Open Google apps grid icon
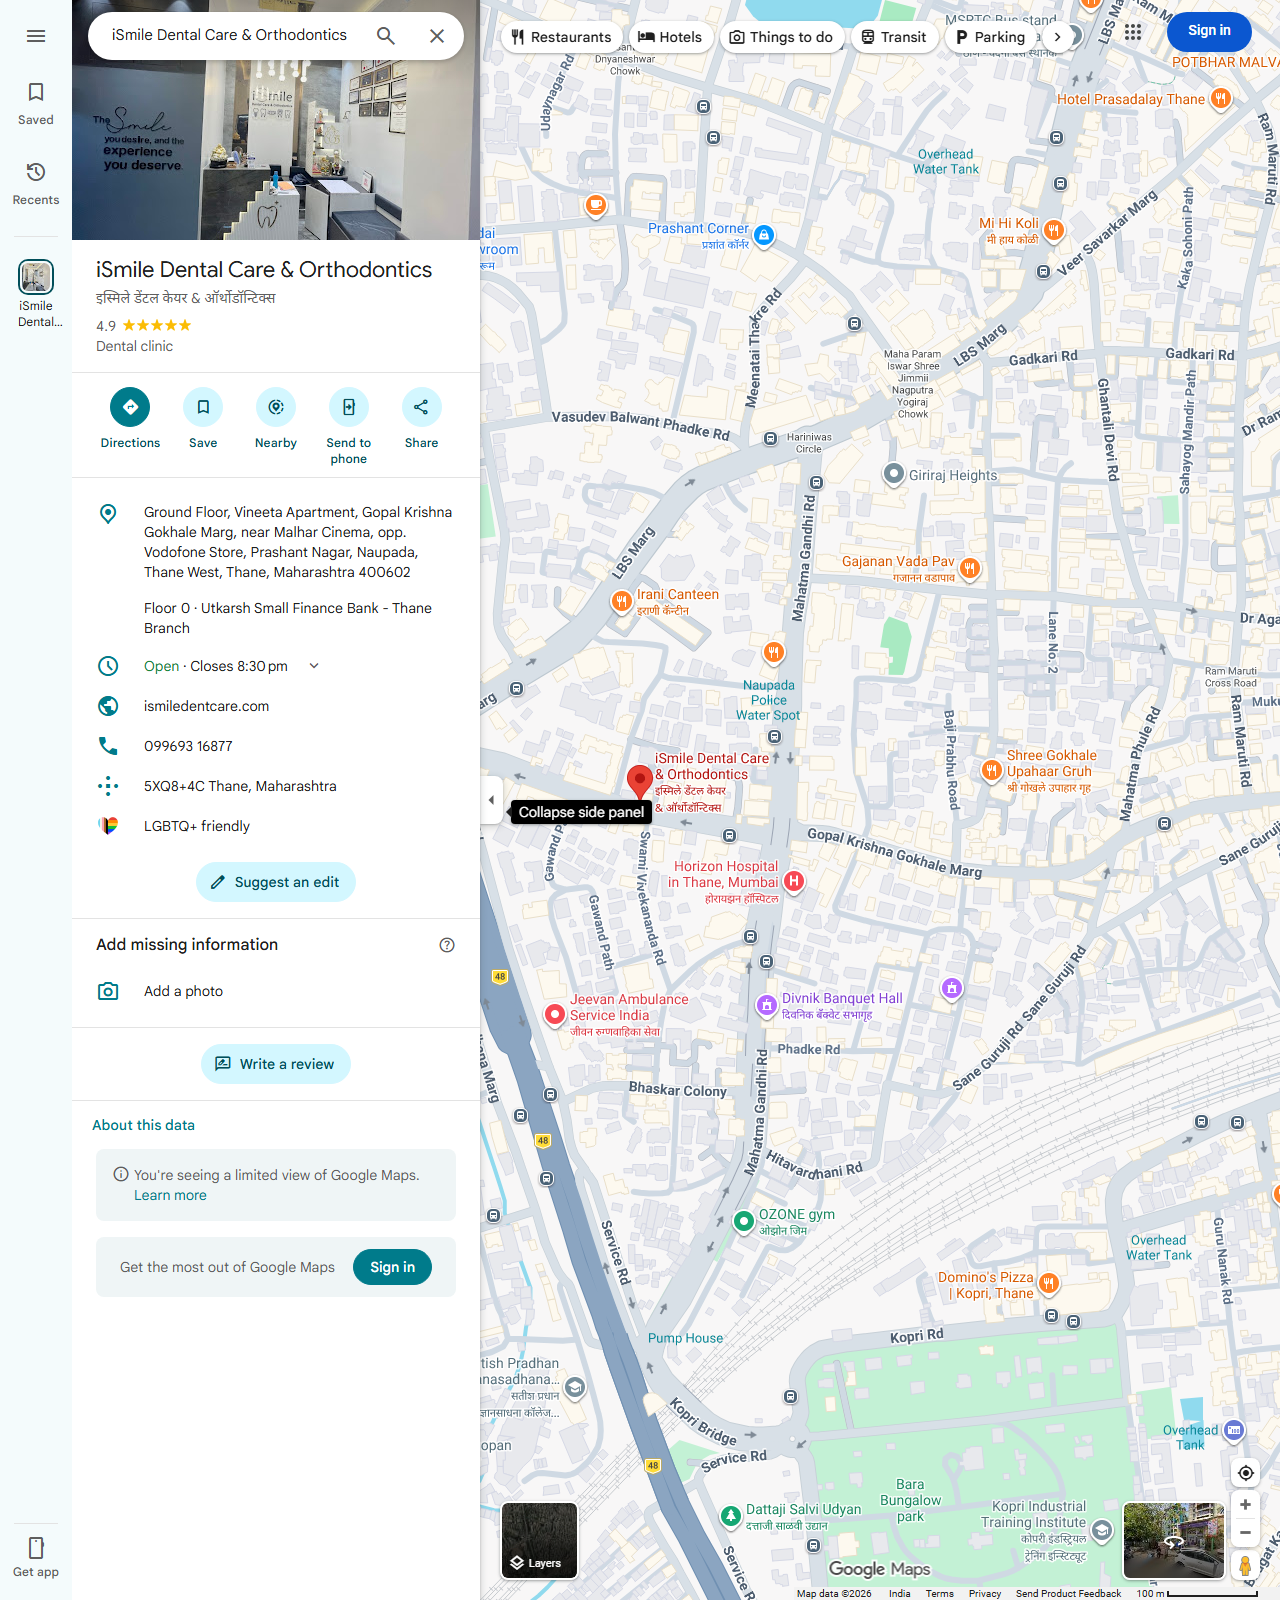The width and height of the screenshot is (1280, 1600). 1133,32
